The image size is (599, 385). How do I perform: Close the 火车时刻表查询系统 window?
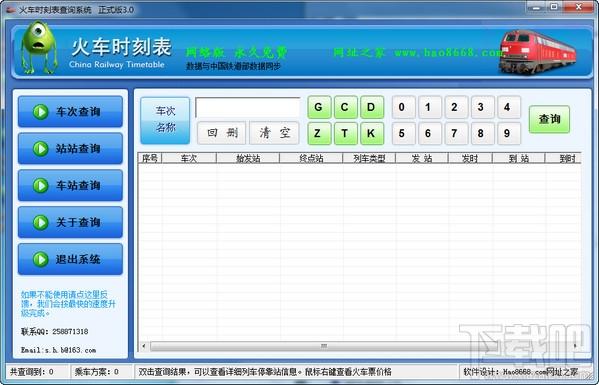[x=579, y=7]
